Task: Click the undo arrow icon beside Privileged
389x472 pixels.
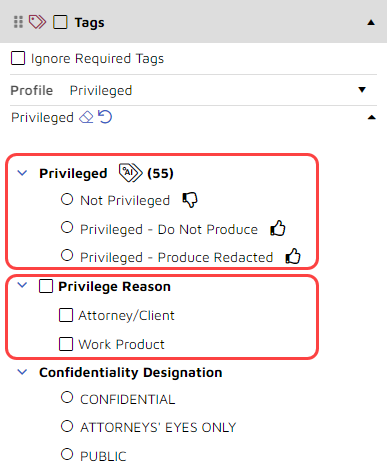Action: pos(105,117)
